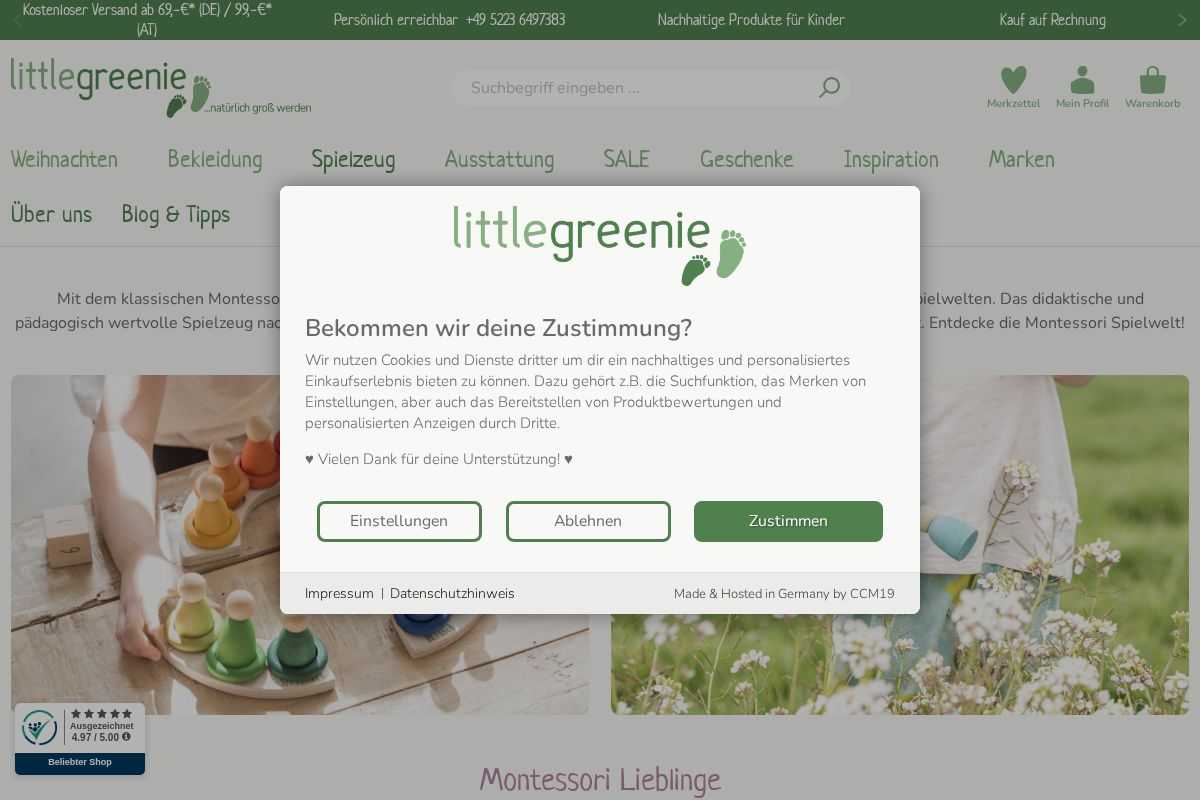This screenshot has width=1200, height=800.
Task: Select the SALE menu item
Action: tap(626, 160)
